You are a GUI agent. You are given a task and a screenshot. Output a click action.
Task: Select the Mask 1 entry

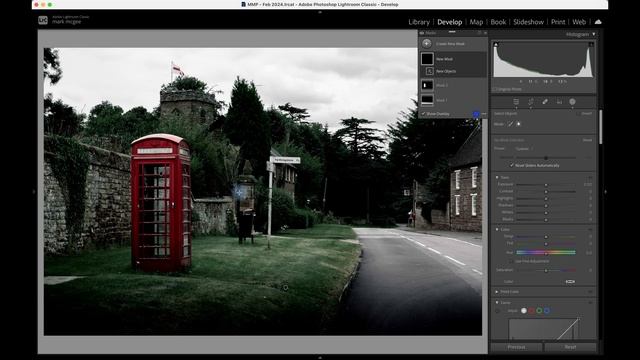453,100
